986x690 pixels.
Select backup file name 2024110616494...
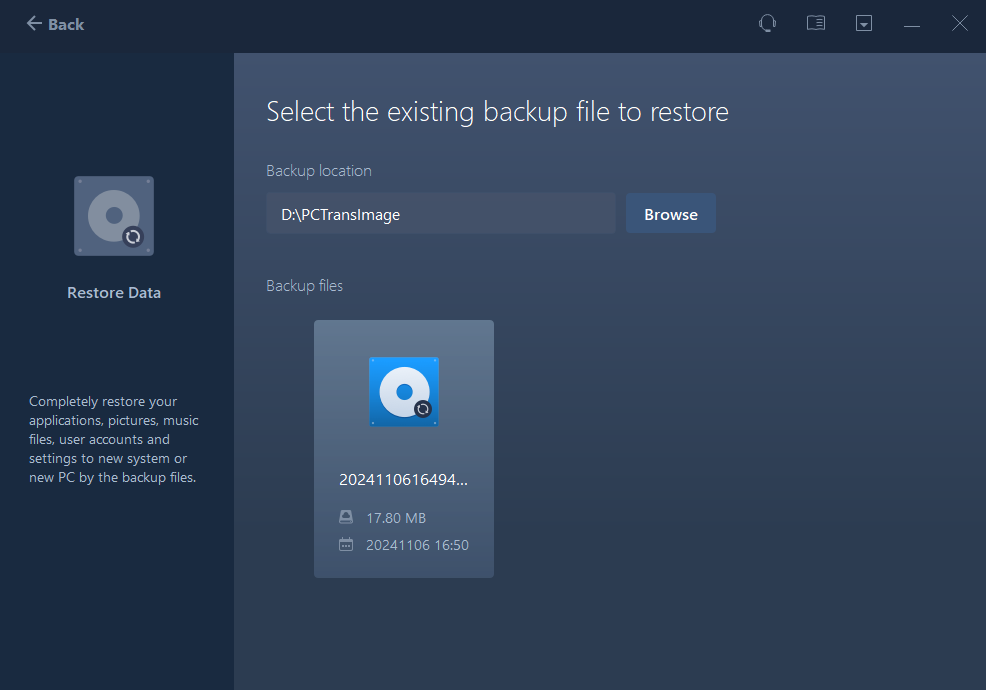pyautogui.click(x=403, y=480)
